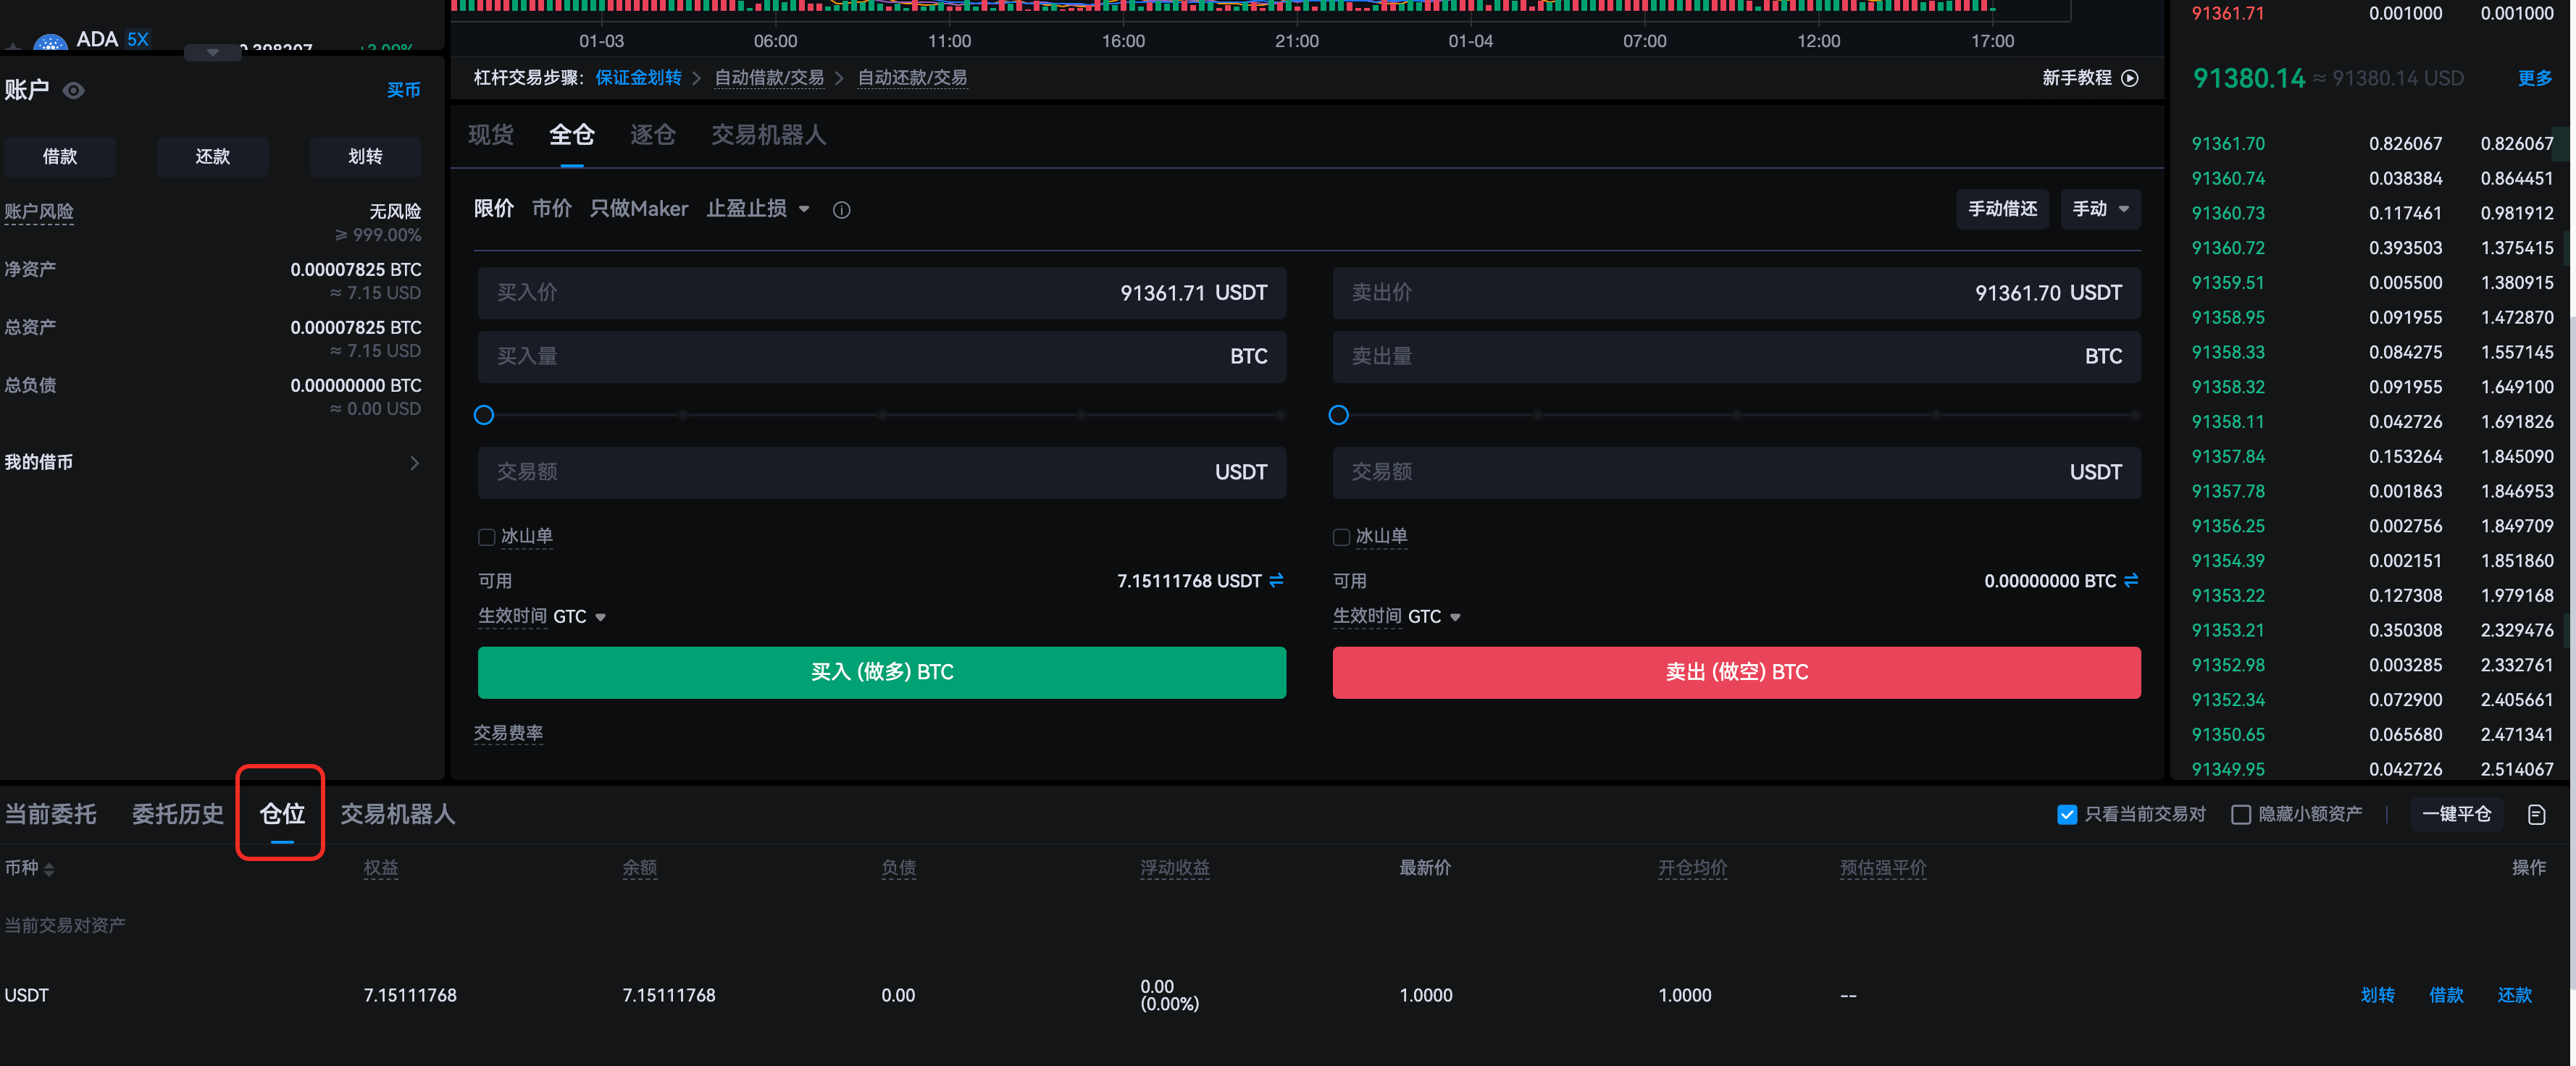
Task: Click green buy long BTC button
Action: click(x=881, y=672)
